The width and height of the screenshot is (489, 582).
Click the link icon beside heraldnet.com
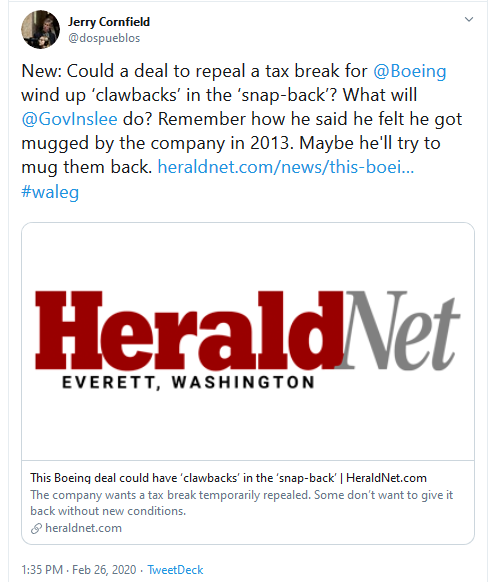(x=36, y=528)
